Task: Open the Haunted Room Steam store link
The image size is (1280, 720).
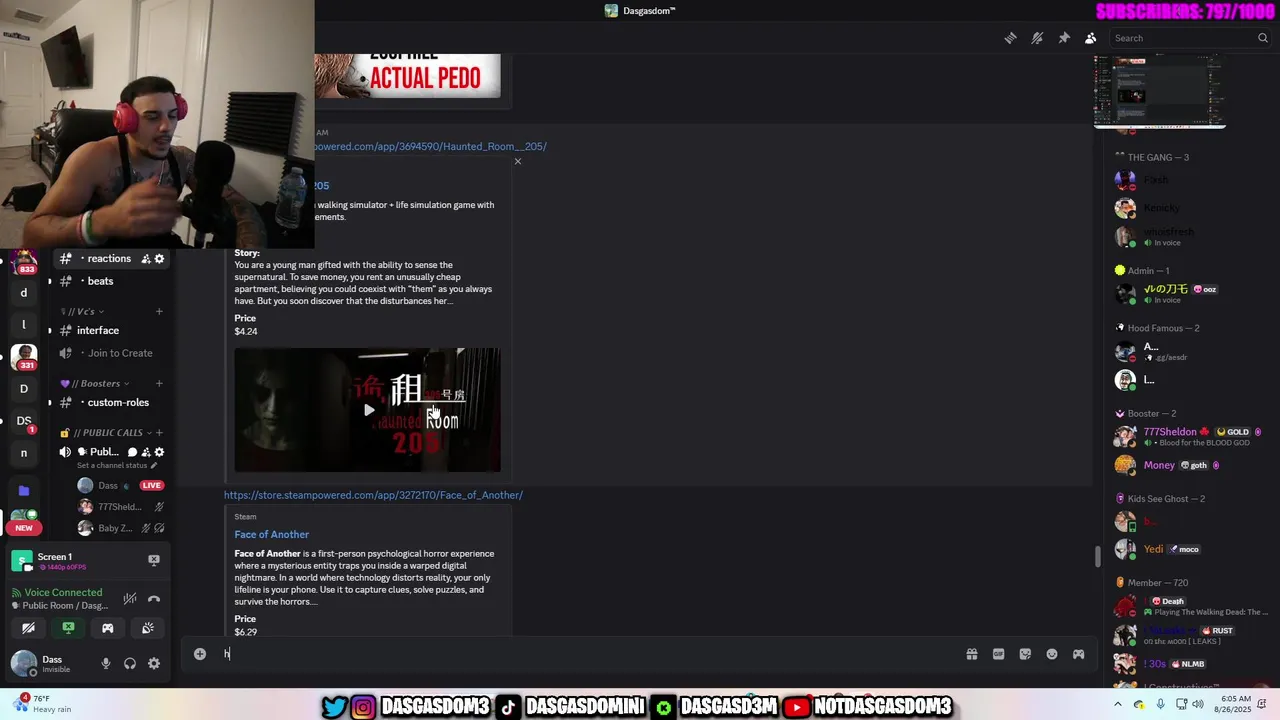Action: (430, 146)
